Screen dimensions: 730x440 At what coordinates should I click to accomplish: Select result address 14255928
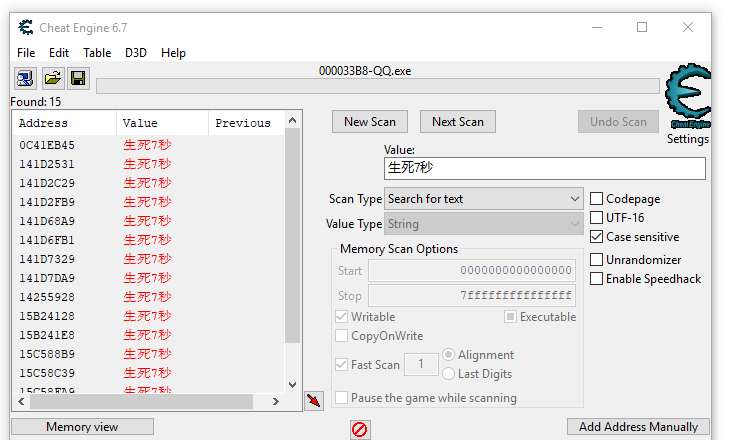click(x=47, y=297)
